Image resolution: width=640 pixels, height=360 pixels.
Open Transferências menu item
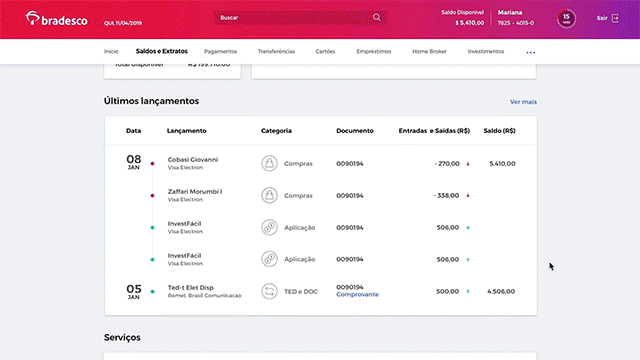276,51
